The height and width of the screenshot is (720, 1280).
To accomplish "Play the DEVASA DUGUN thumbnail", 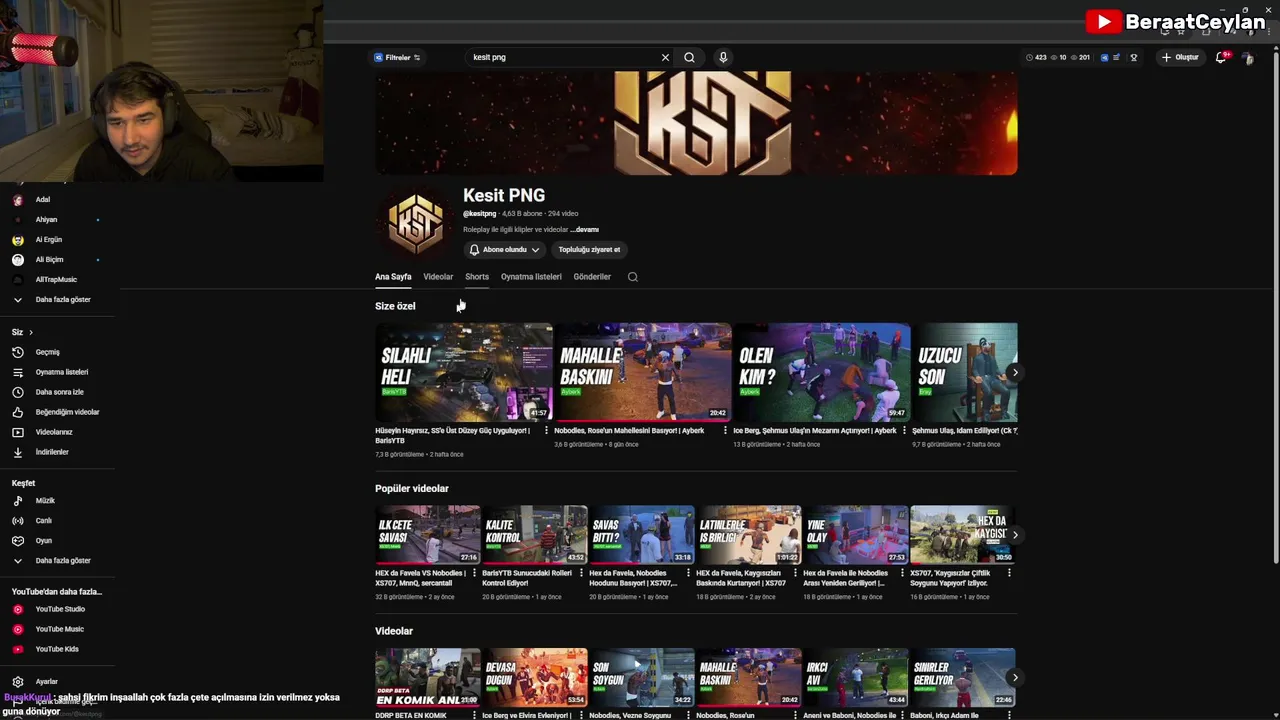I will click(535, 678).
